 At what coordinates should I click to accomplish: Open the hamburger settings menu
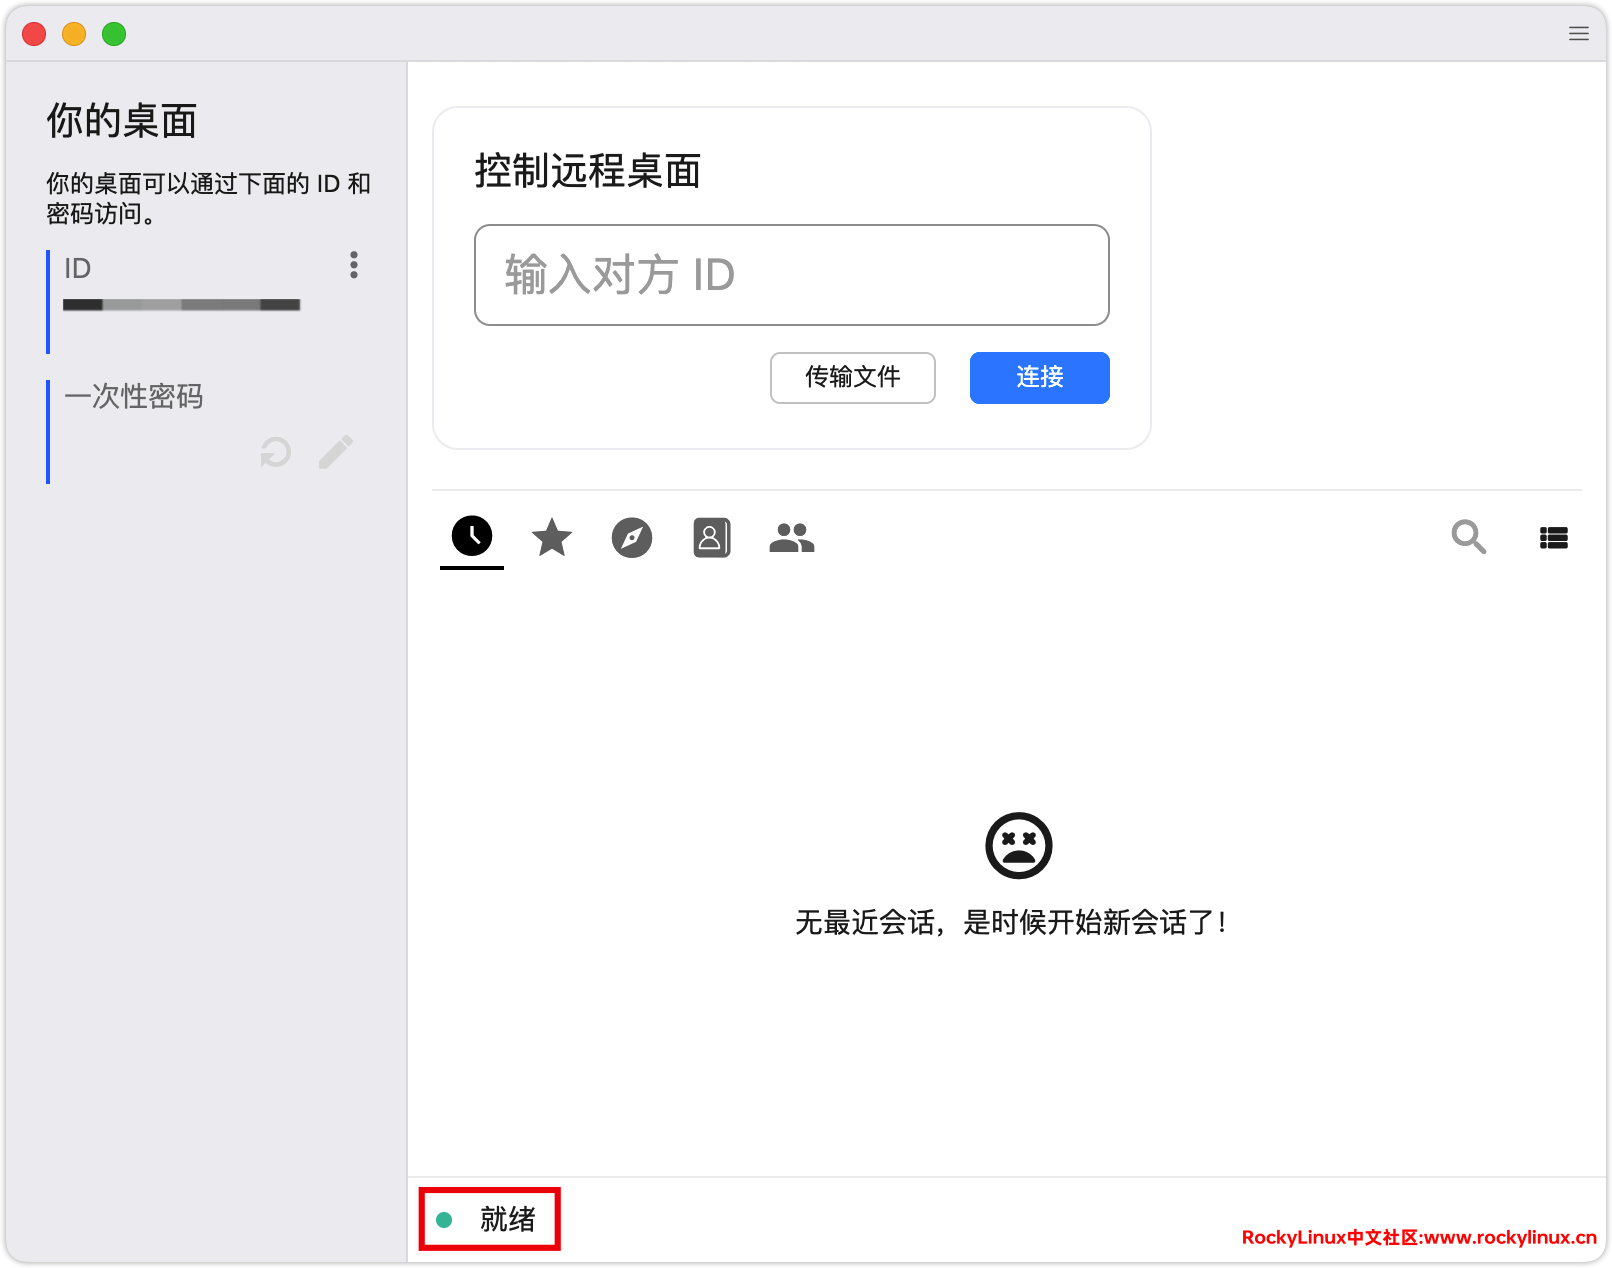(x=1578, y=34)
